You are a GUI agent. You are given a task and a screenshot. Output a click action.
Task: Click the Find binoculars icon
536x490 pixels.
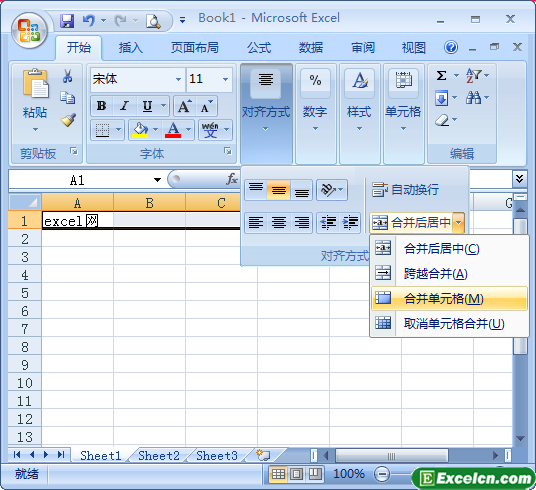click(473, 98)
